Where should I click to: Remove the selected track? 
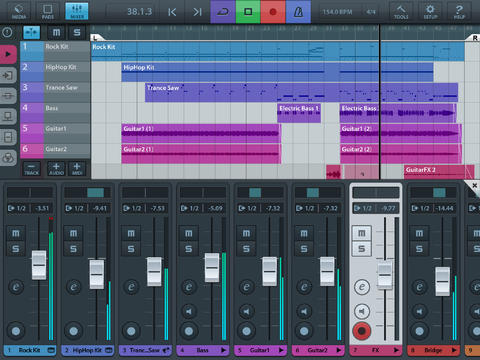pyautogui.click(x=32, y=169)
